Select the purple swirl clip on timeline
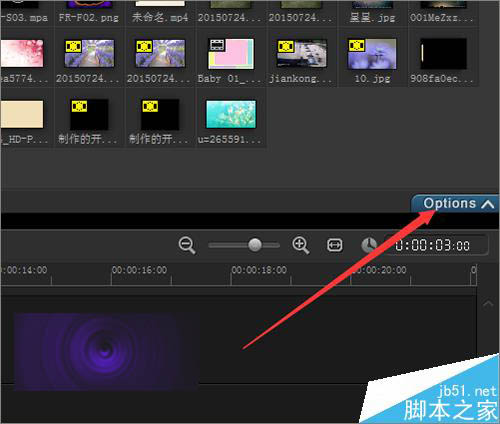The image size is (500, 424). [x=106, y=352]
